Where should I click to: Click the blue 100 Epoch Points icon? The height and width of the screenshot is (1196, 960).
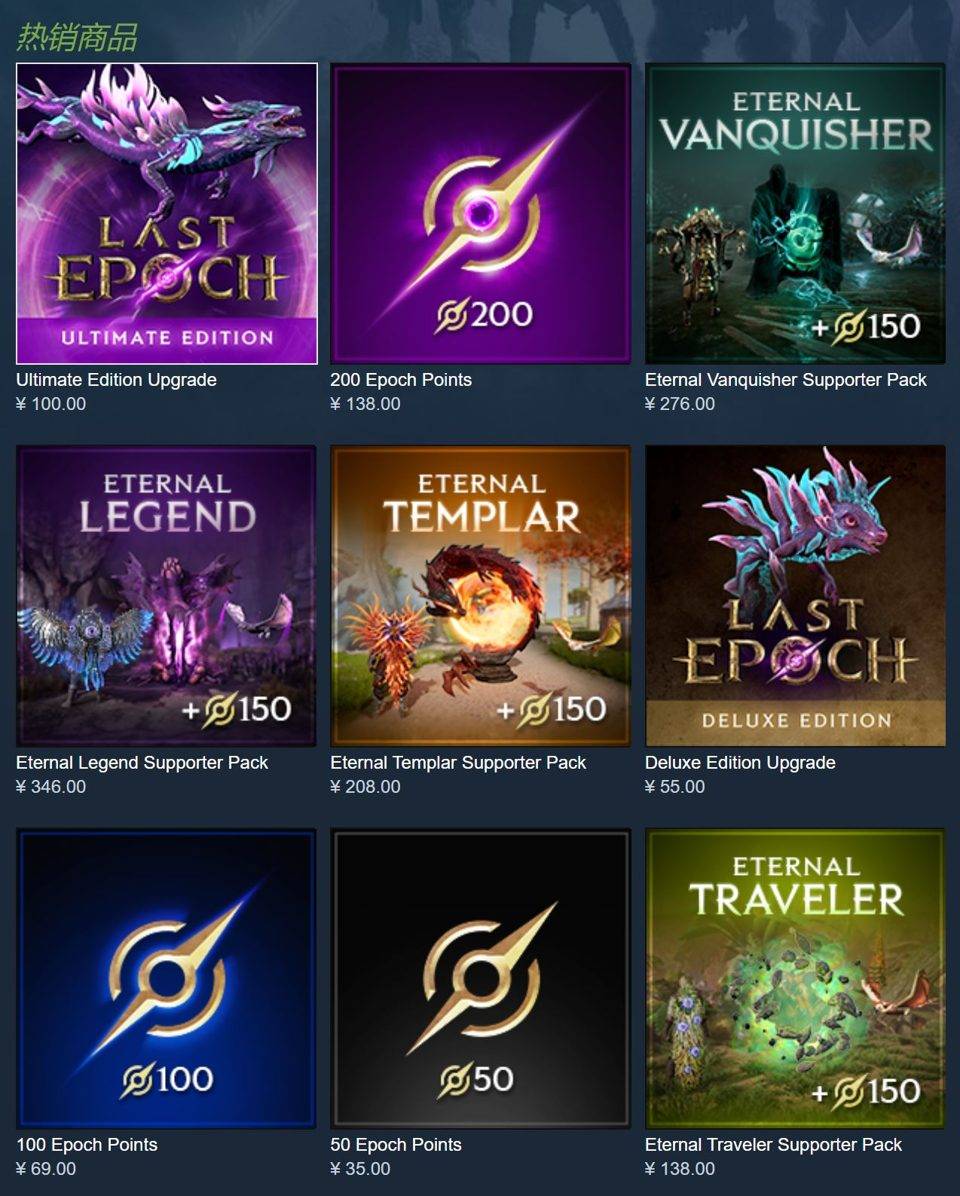tap(166, 979)
